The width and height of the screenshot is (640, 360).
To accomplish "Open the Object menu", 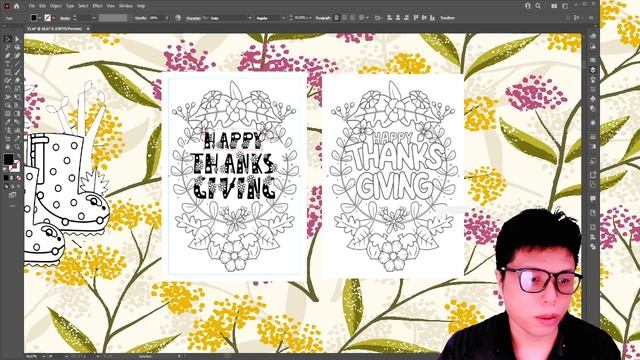I will pos(56,6).
